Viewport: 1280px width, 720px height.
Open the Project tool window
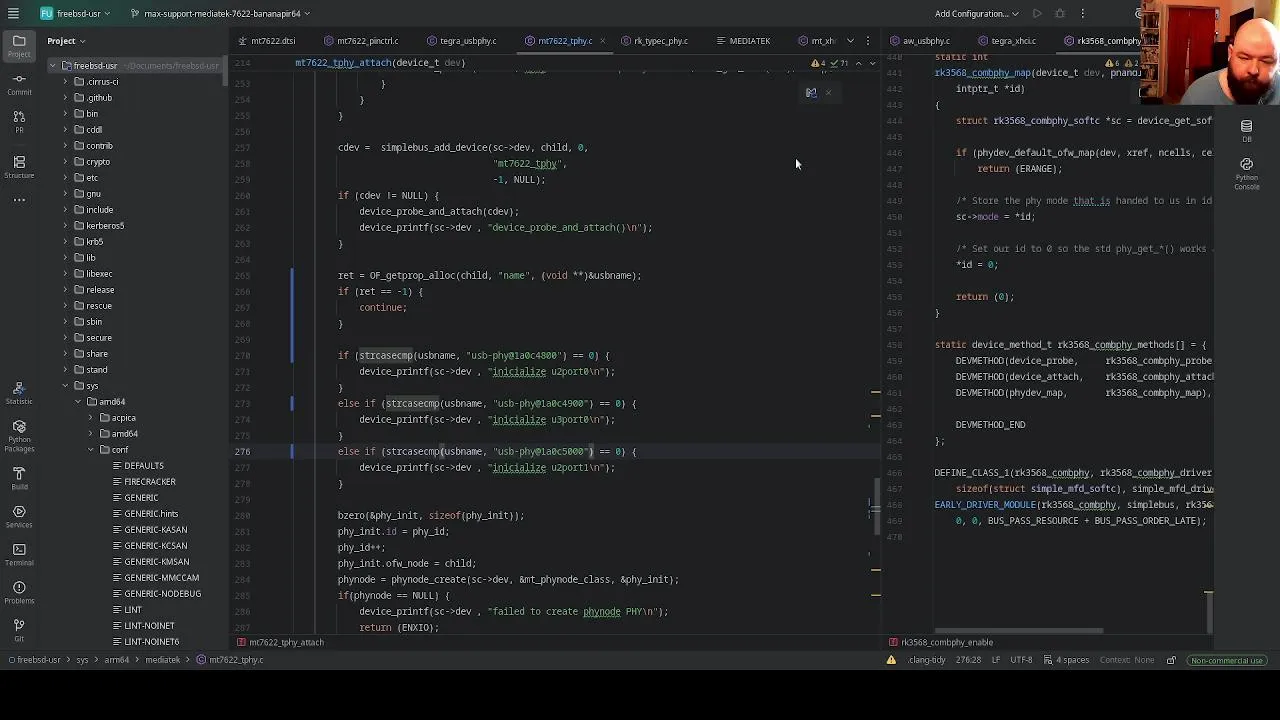pos(19,45)
